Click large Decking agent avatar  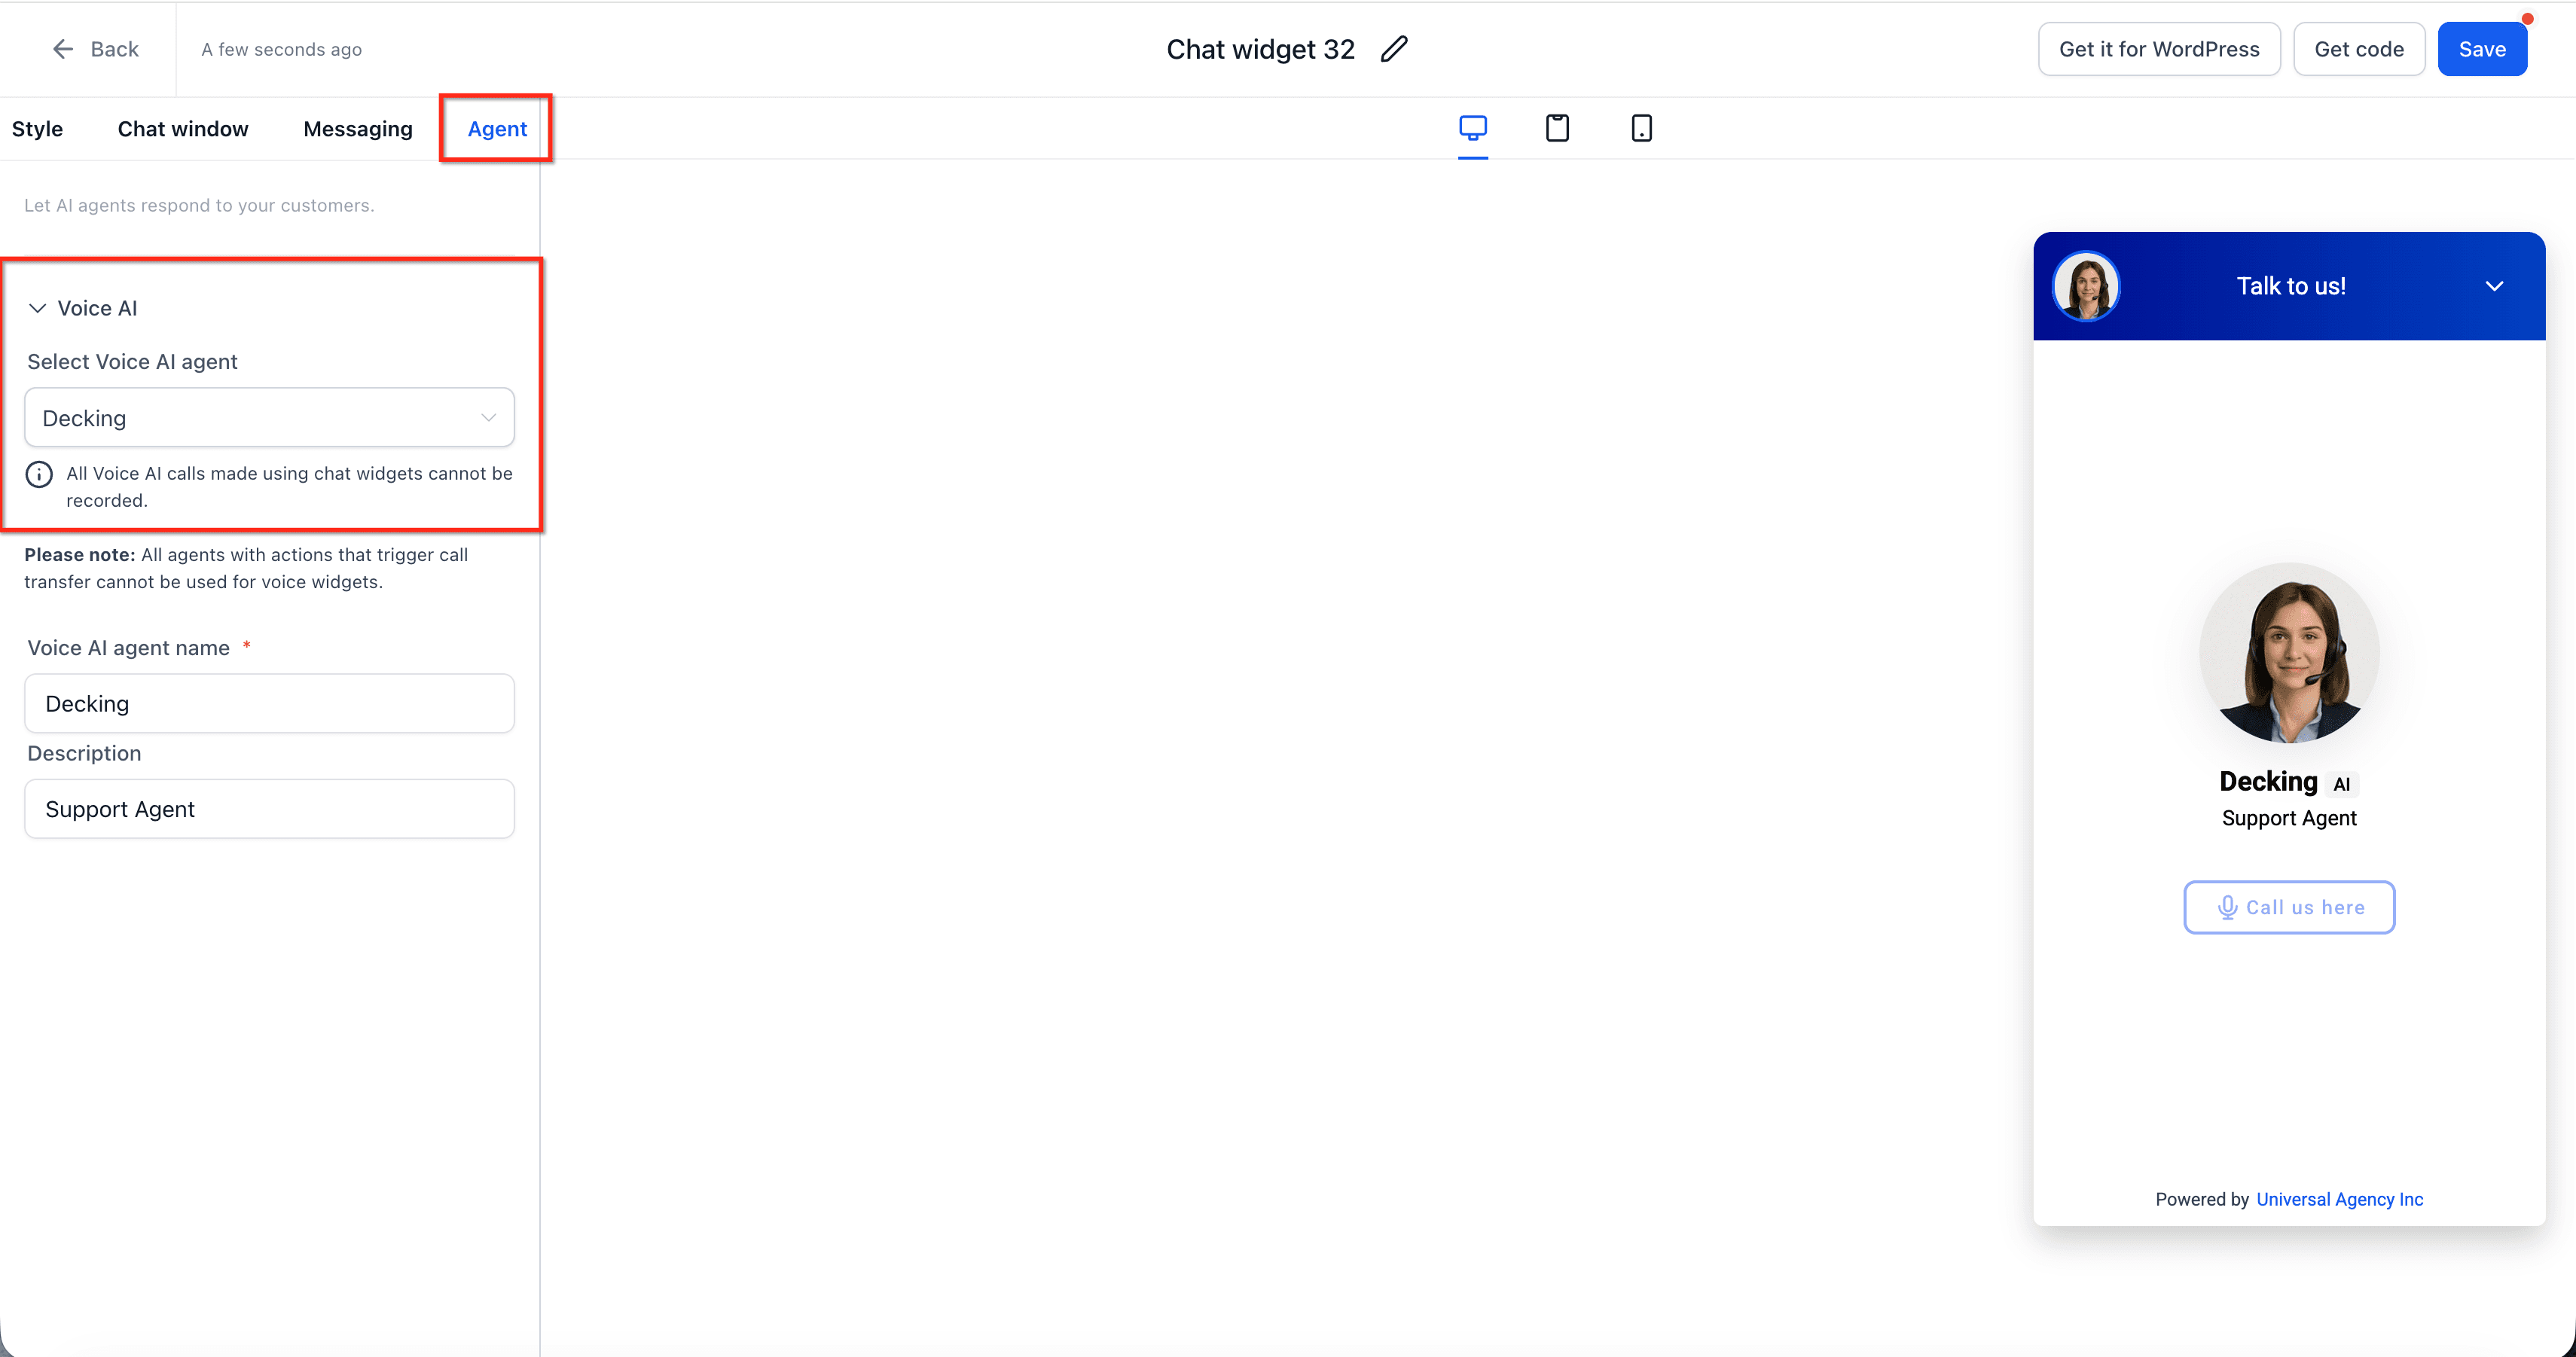[2289, 653]
